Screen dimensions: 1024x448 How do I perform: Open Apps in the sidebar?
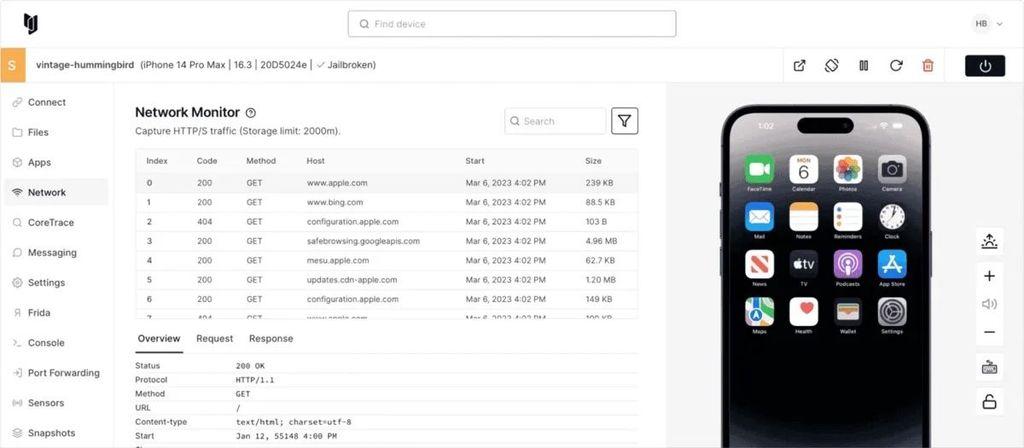(x=56, y=163)
